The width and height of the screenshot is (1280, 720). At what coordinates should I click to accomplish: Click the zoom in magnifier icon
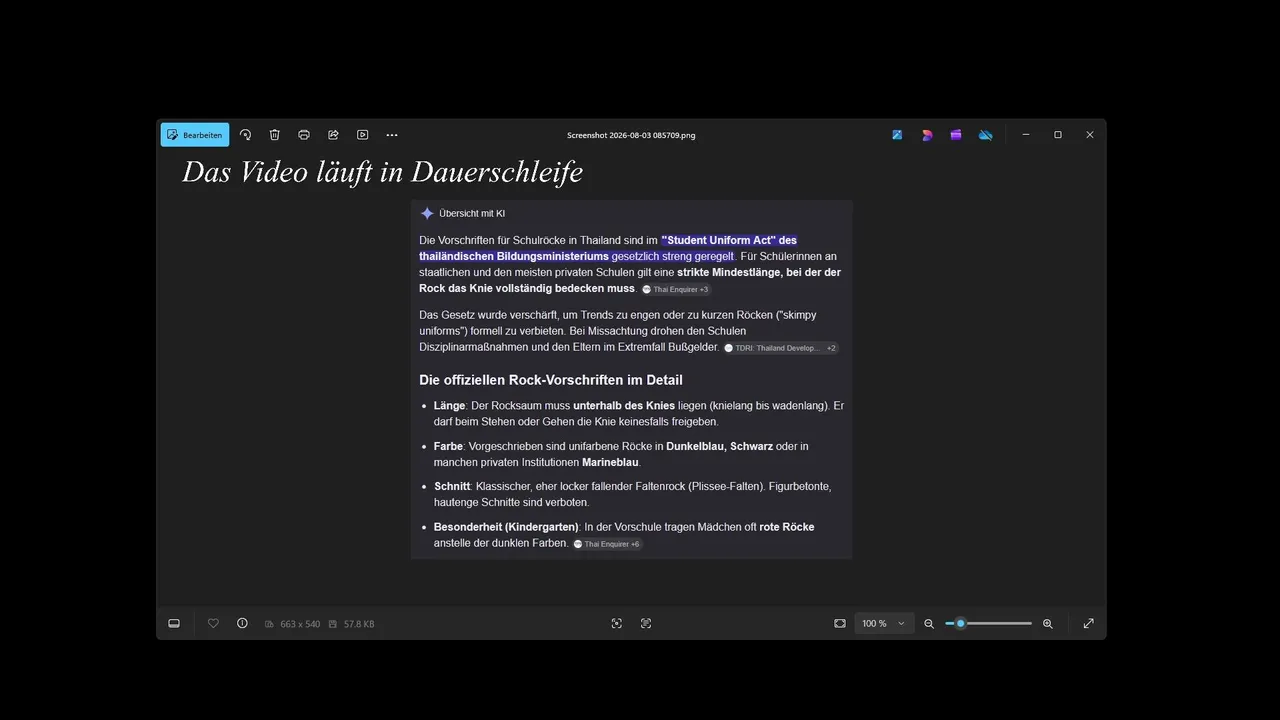(x=1048, y=623)
